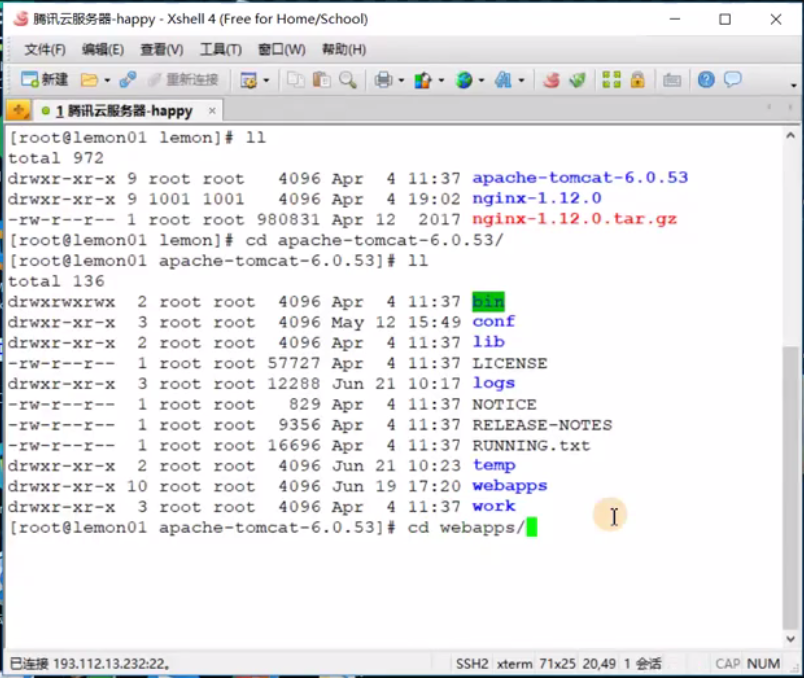Click the tab scroll left arrow
The image size is (804, 678).
click(769, 107)
